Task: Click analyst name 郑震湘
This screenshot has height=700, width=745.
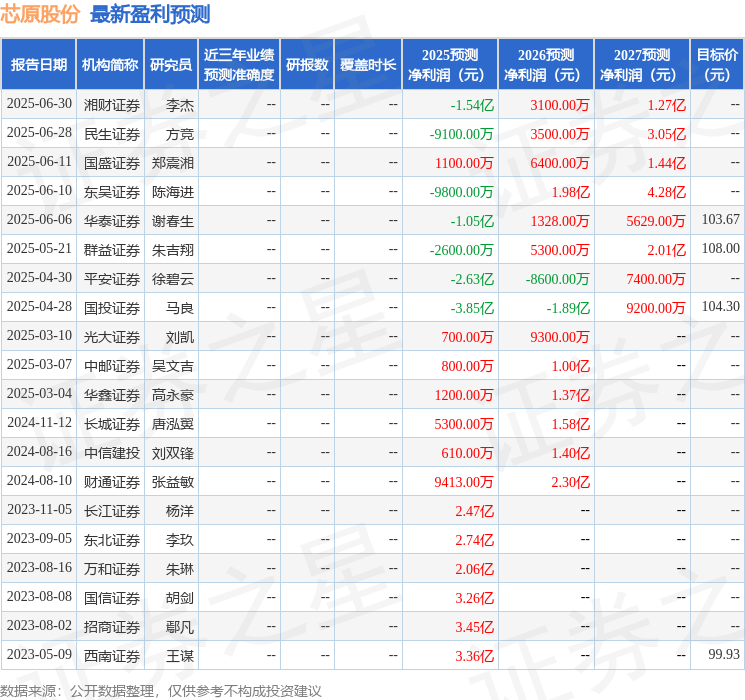Action: tap(173, 162)
